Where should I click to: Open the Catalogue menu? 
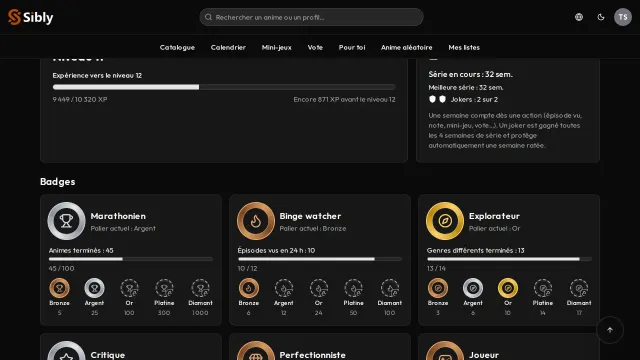tap(177, 47)
